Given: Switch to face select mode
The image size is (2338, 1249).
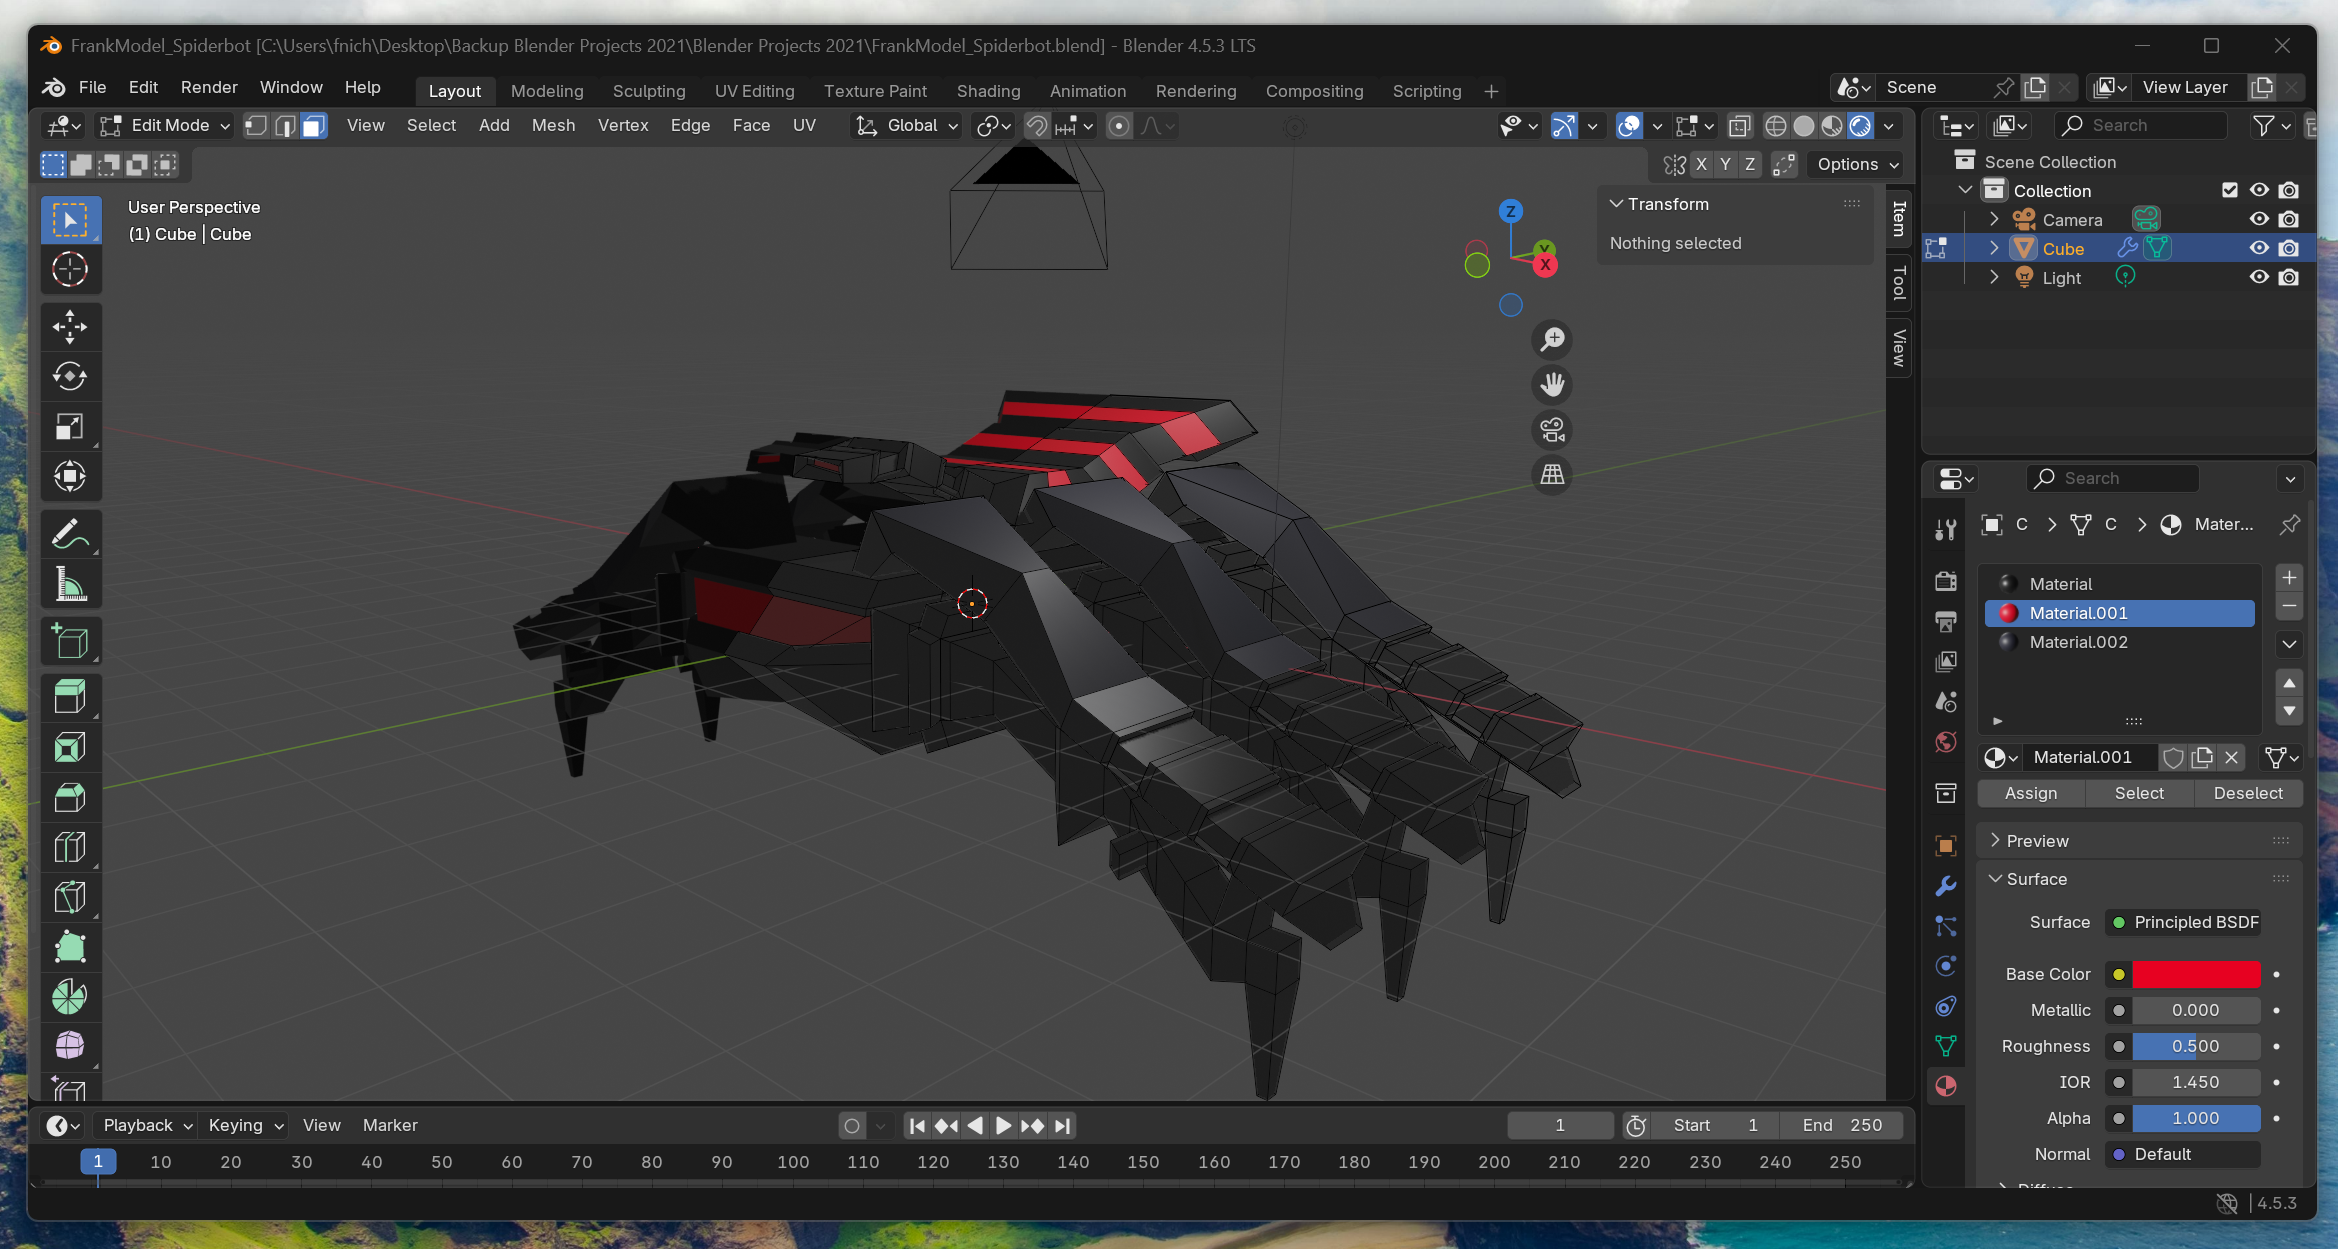Looking at the screenshot, I should 314,126.
